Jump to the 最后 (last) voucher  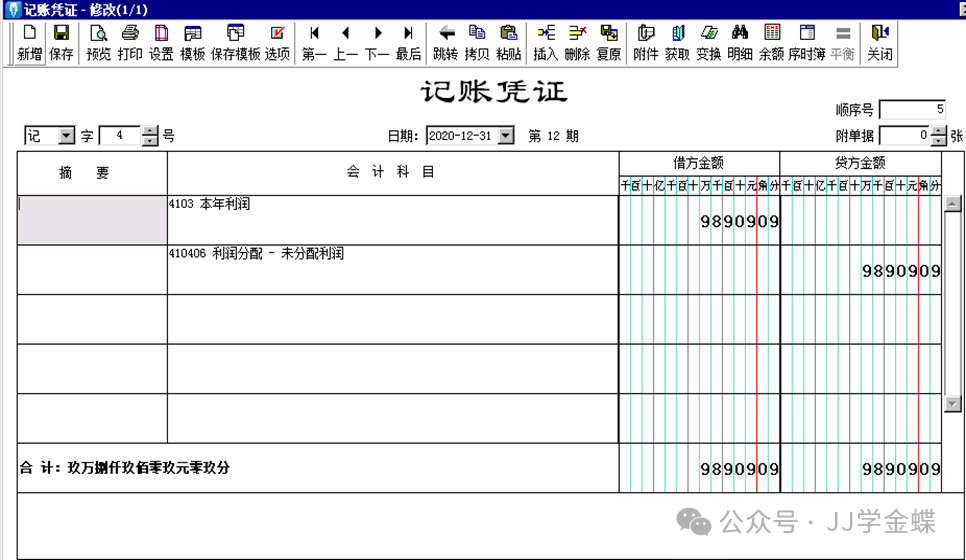(408, 42)
